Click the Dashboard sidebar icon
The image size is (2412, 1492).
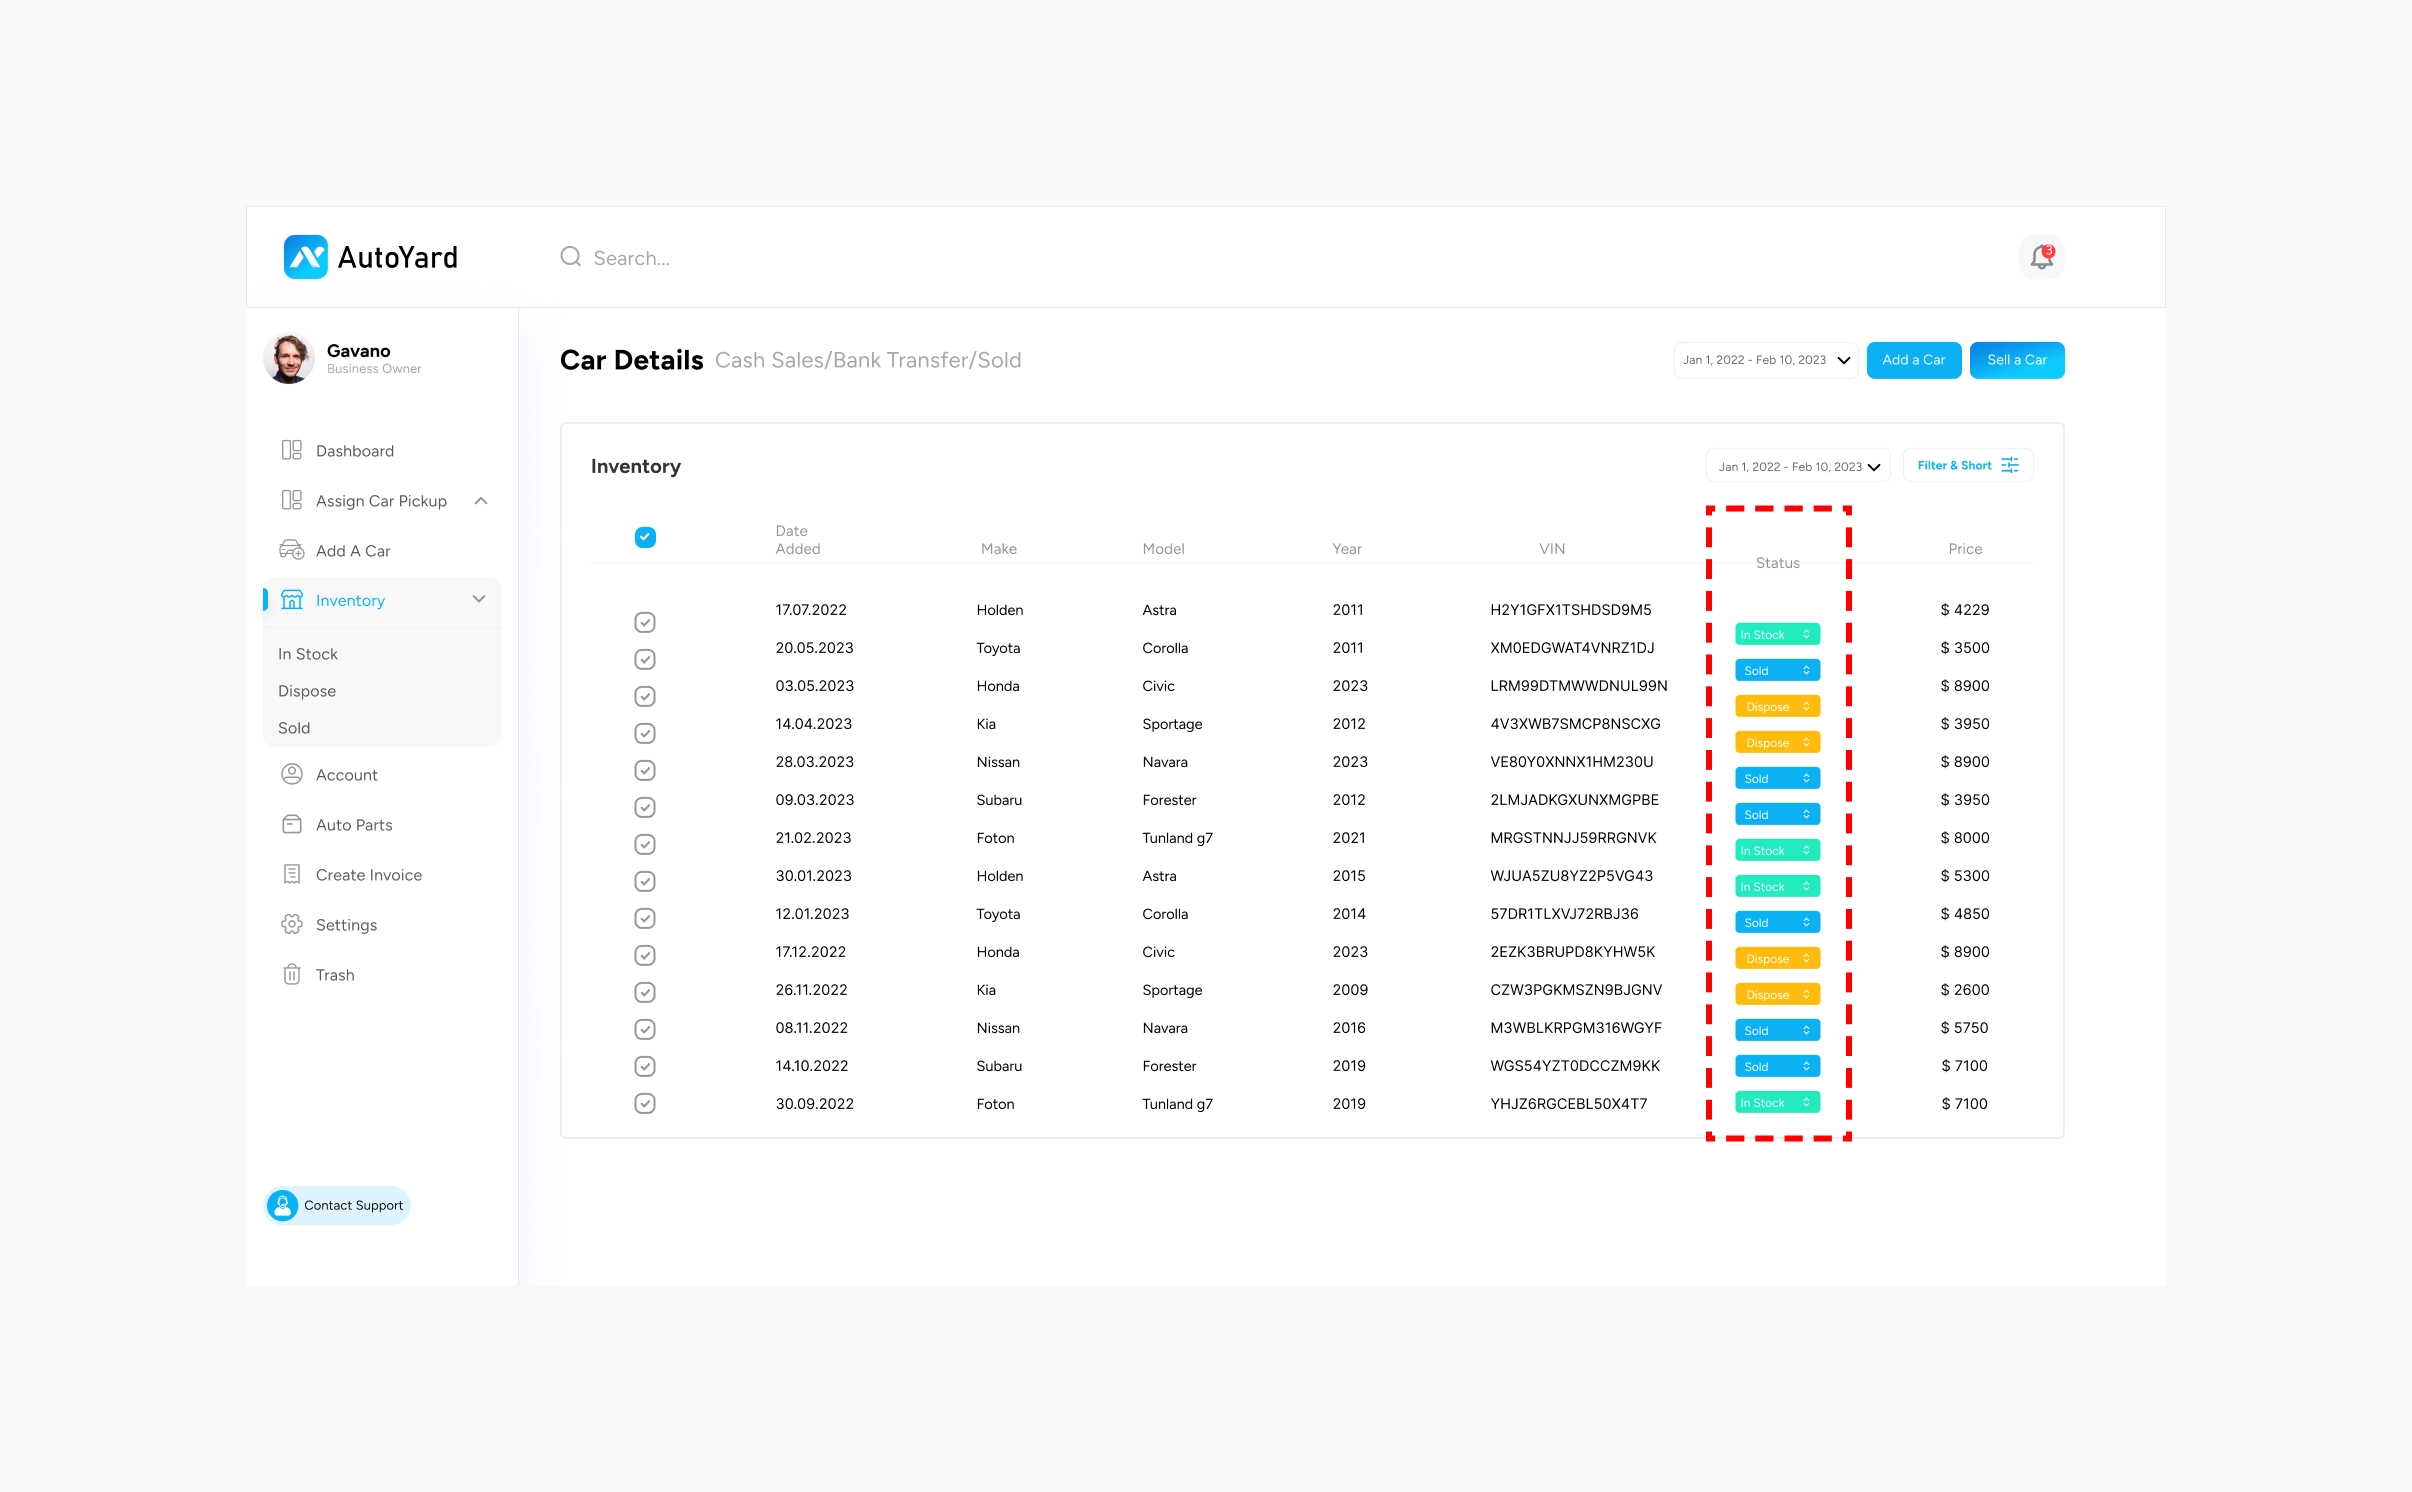tap(291, 450)
